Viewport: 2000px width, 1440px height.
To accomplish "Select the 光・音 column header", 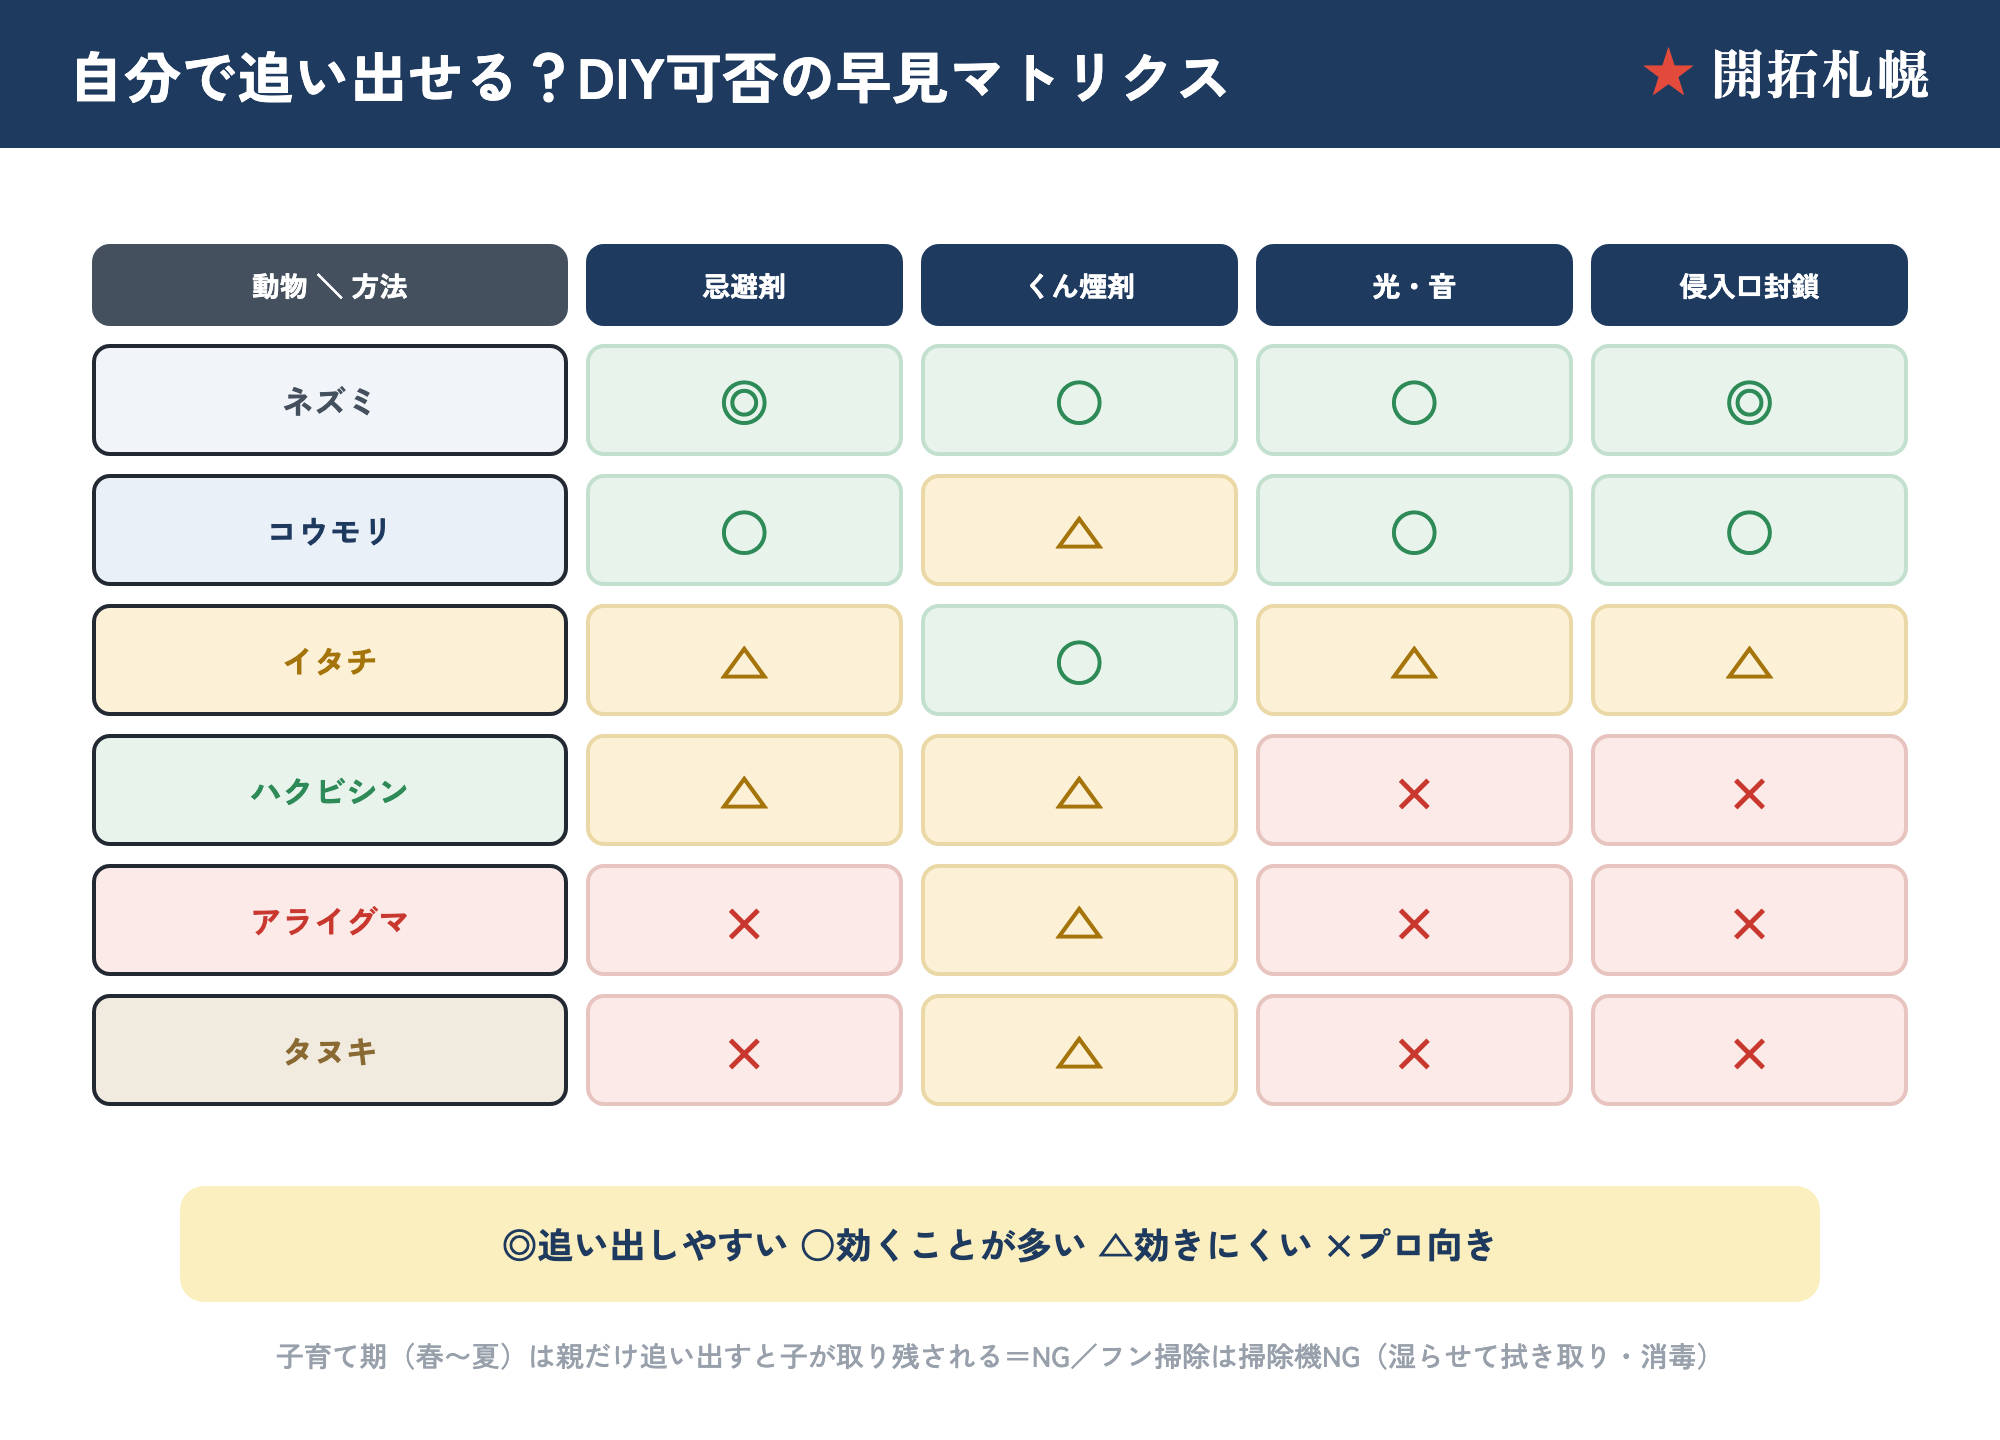I will pyautogui.click(x=1414, y=285).
